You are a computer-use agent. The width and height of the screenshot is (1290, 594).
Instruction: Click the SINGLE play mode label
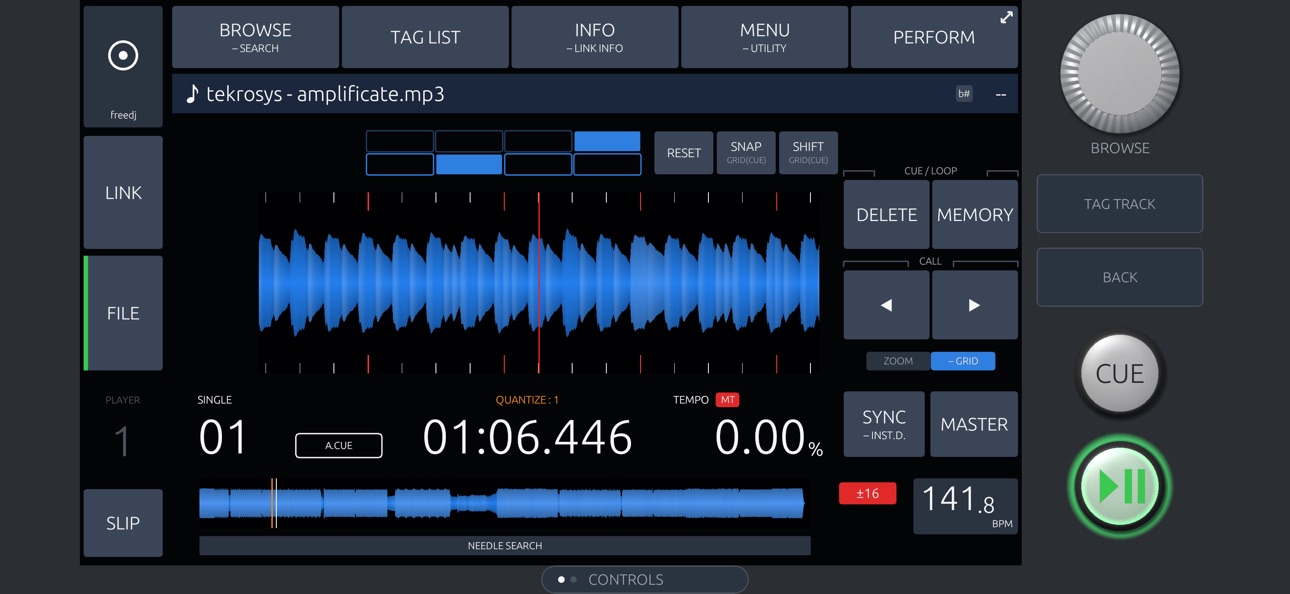[x=214, y=400]
